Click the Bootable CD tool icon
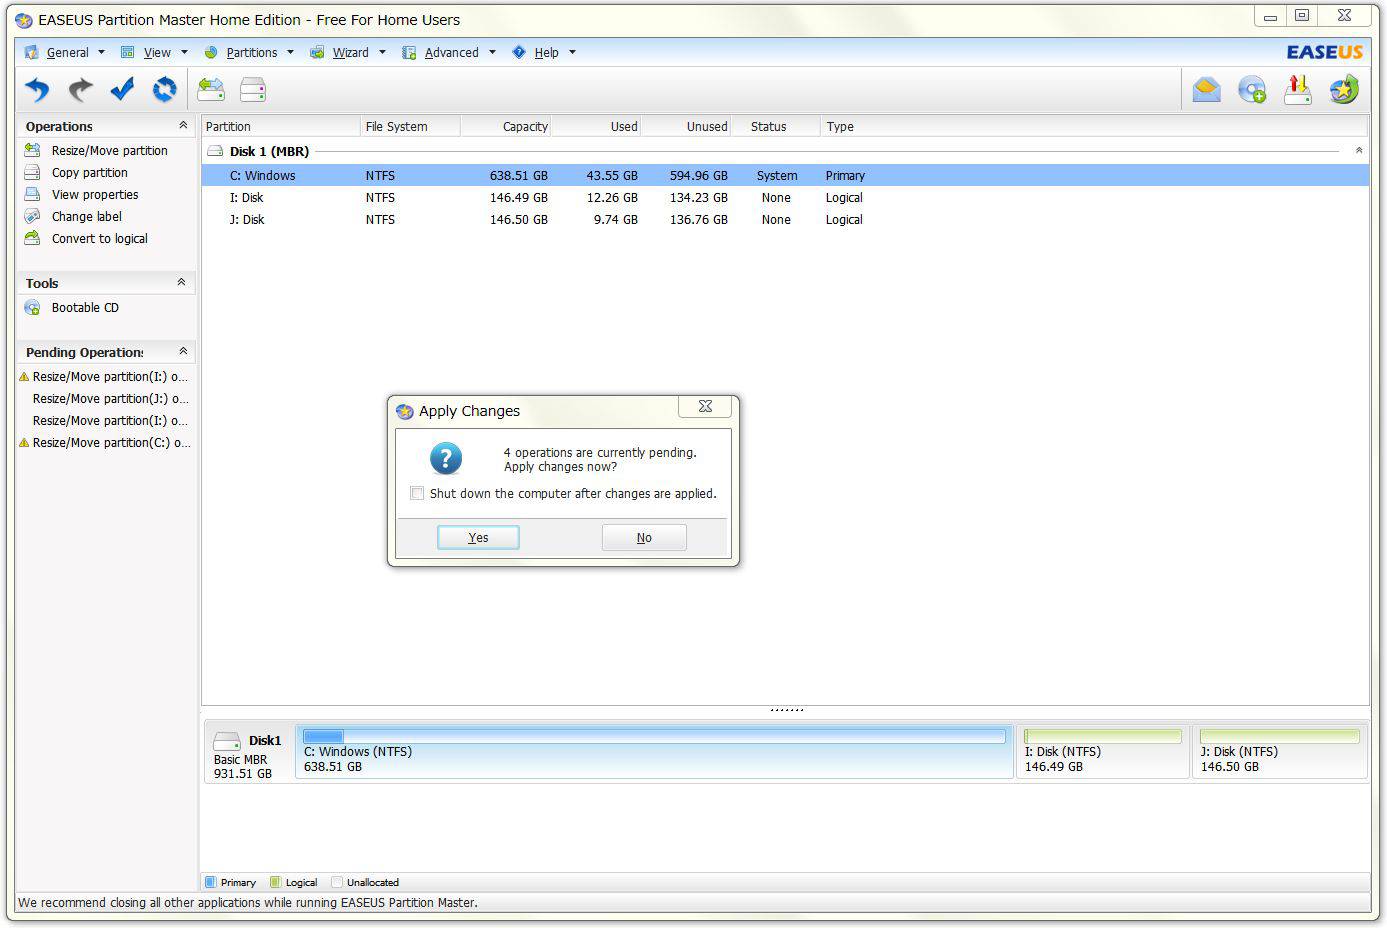 click(32, 307)
